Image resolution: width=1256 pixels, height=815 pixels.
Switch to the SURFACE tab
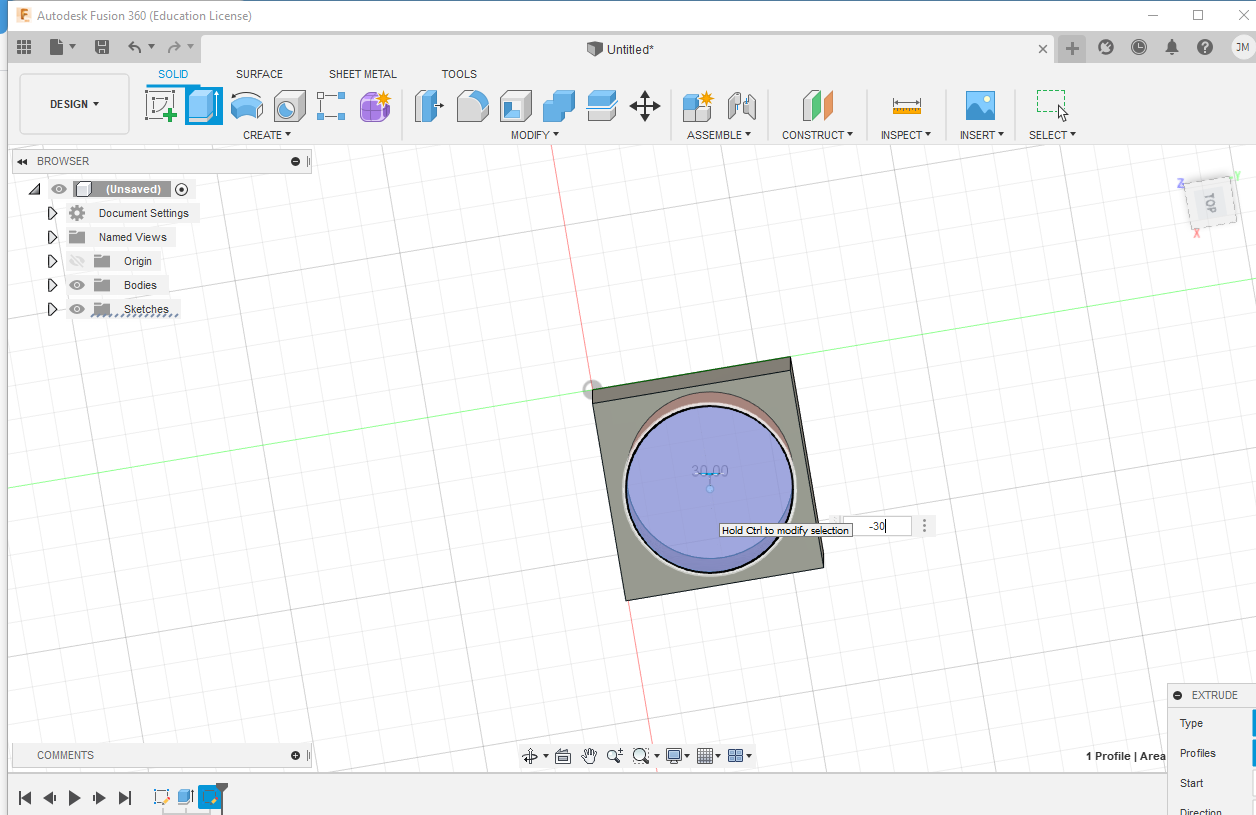pos(259,74)
